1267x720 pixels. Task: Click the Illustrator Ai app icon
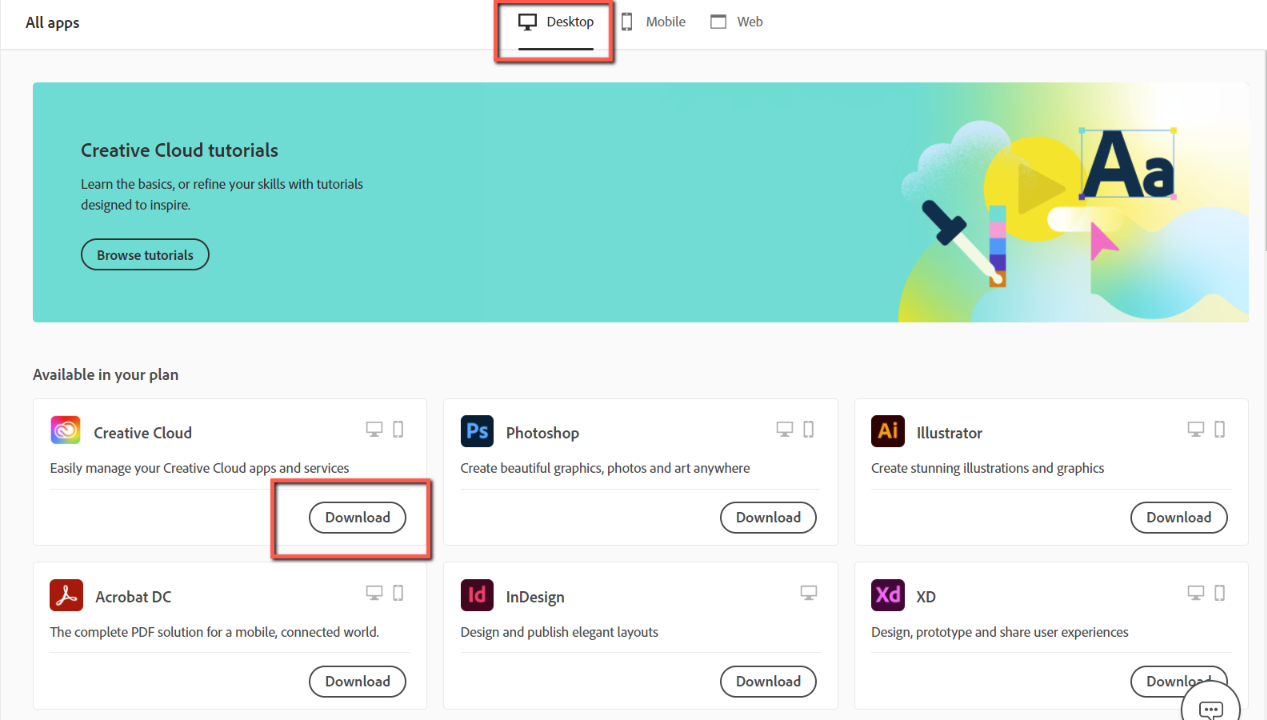888,431
